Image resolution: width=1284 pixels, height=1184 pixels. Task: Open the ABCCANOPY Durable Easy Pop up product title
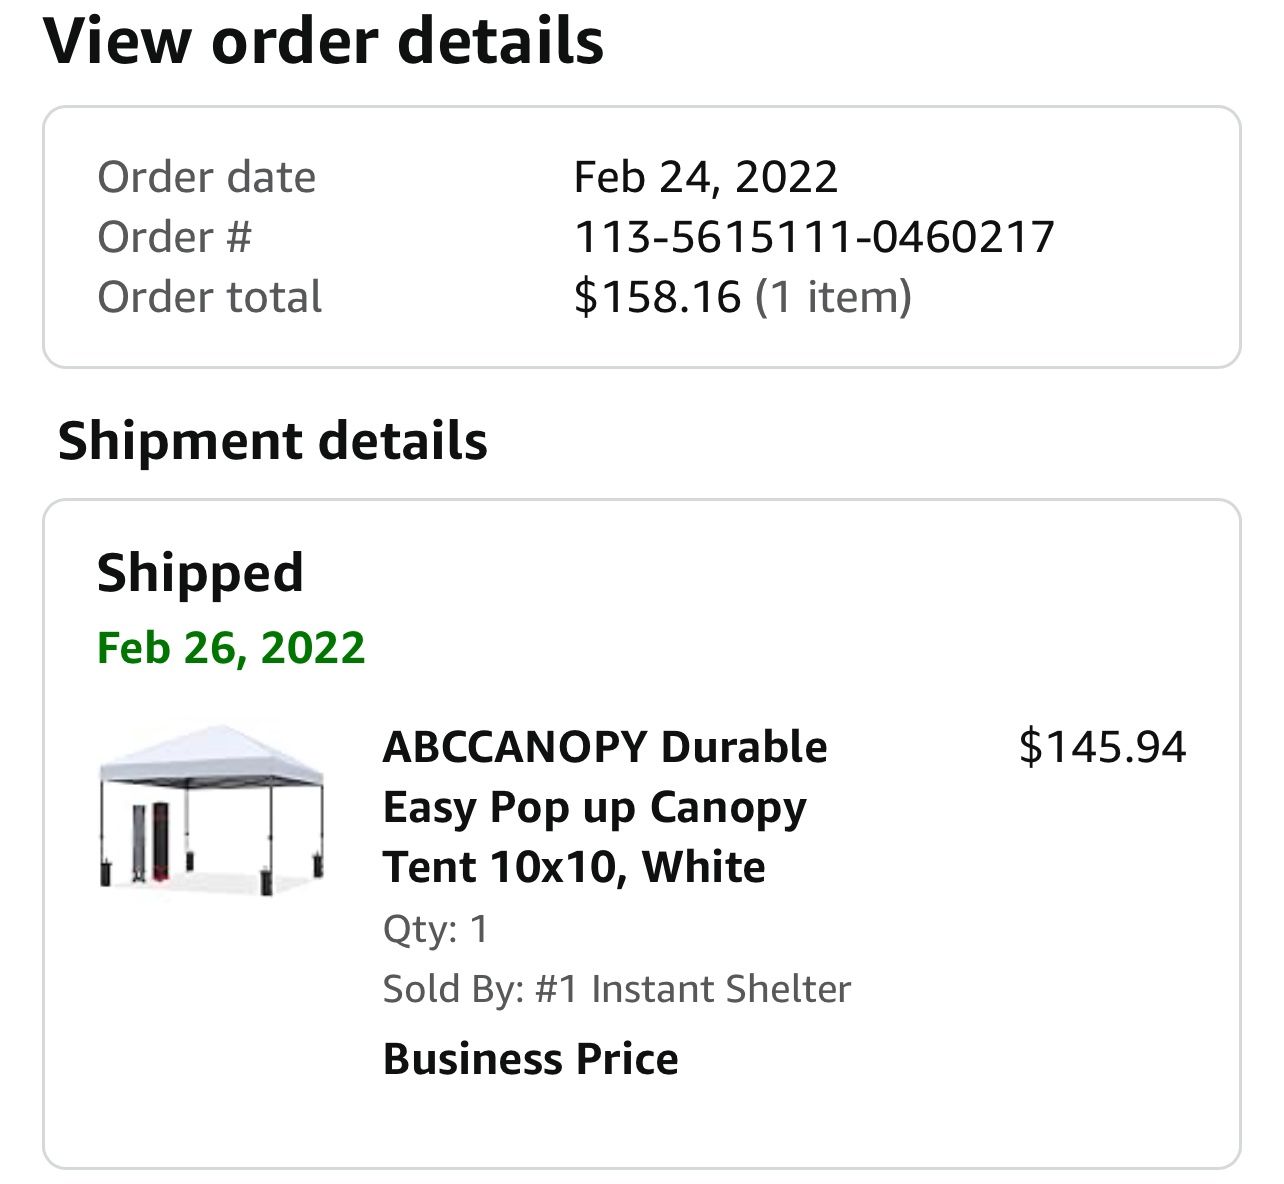tap(604, 748)
